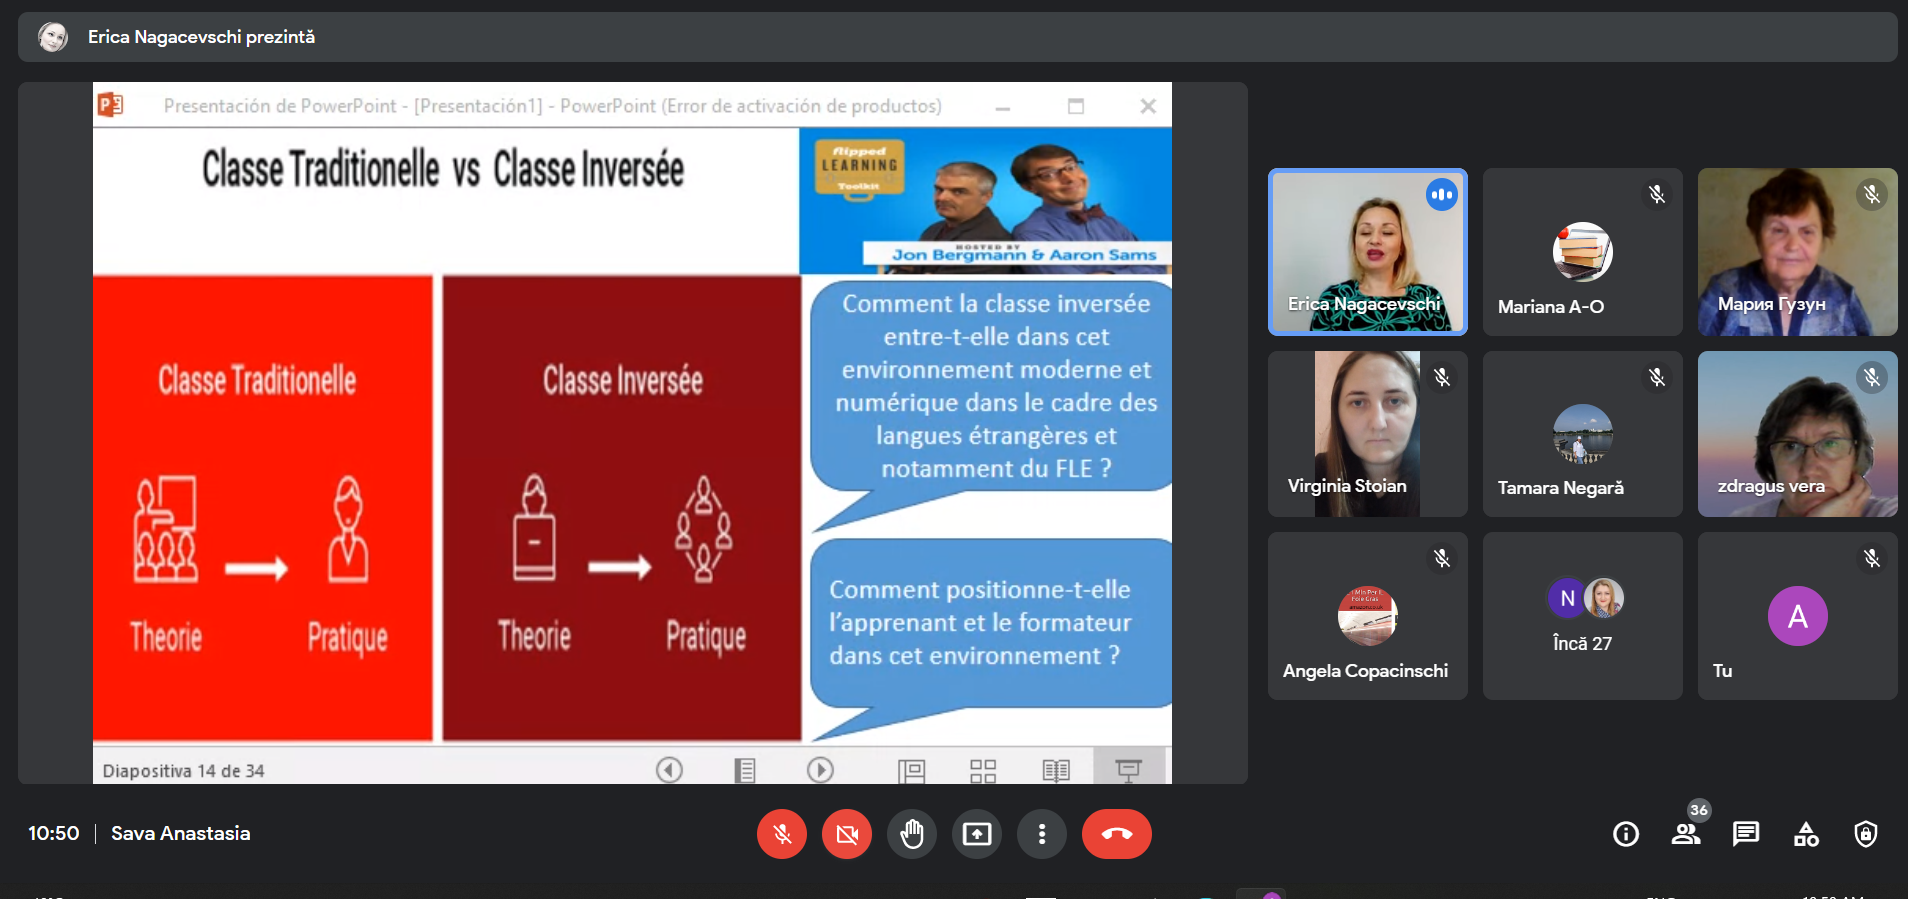Viewport: 1908px width, 899px height.
Task: Click the Încă 27 more participants tile
Action: click(x=1582, y=616)
